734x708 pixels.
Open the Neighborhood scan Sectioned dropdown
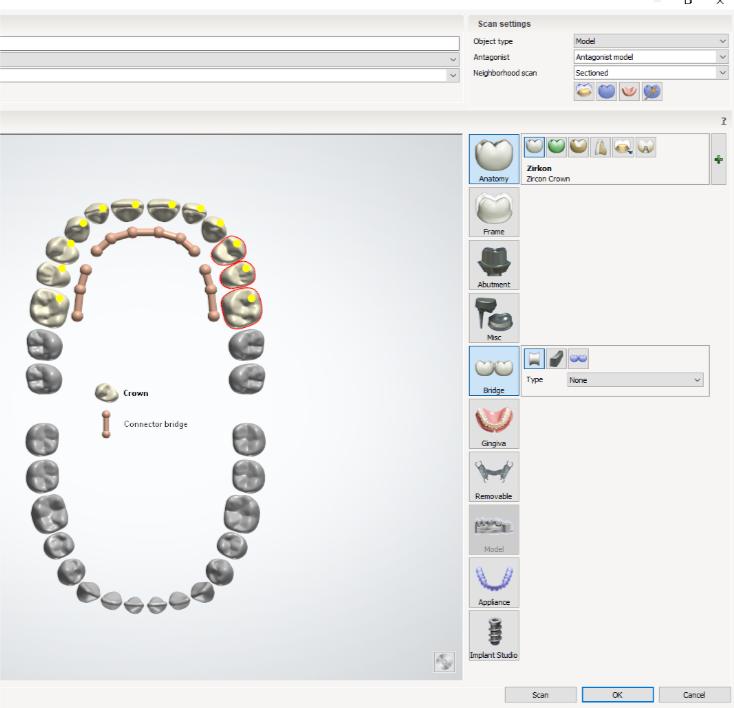pos(651,73)
